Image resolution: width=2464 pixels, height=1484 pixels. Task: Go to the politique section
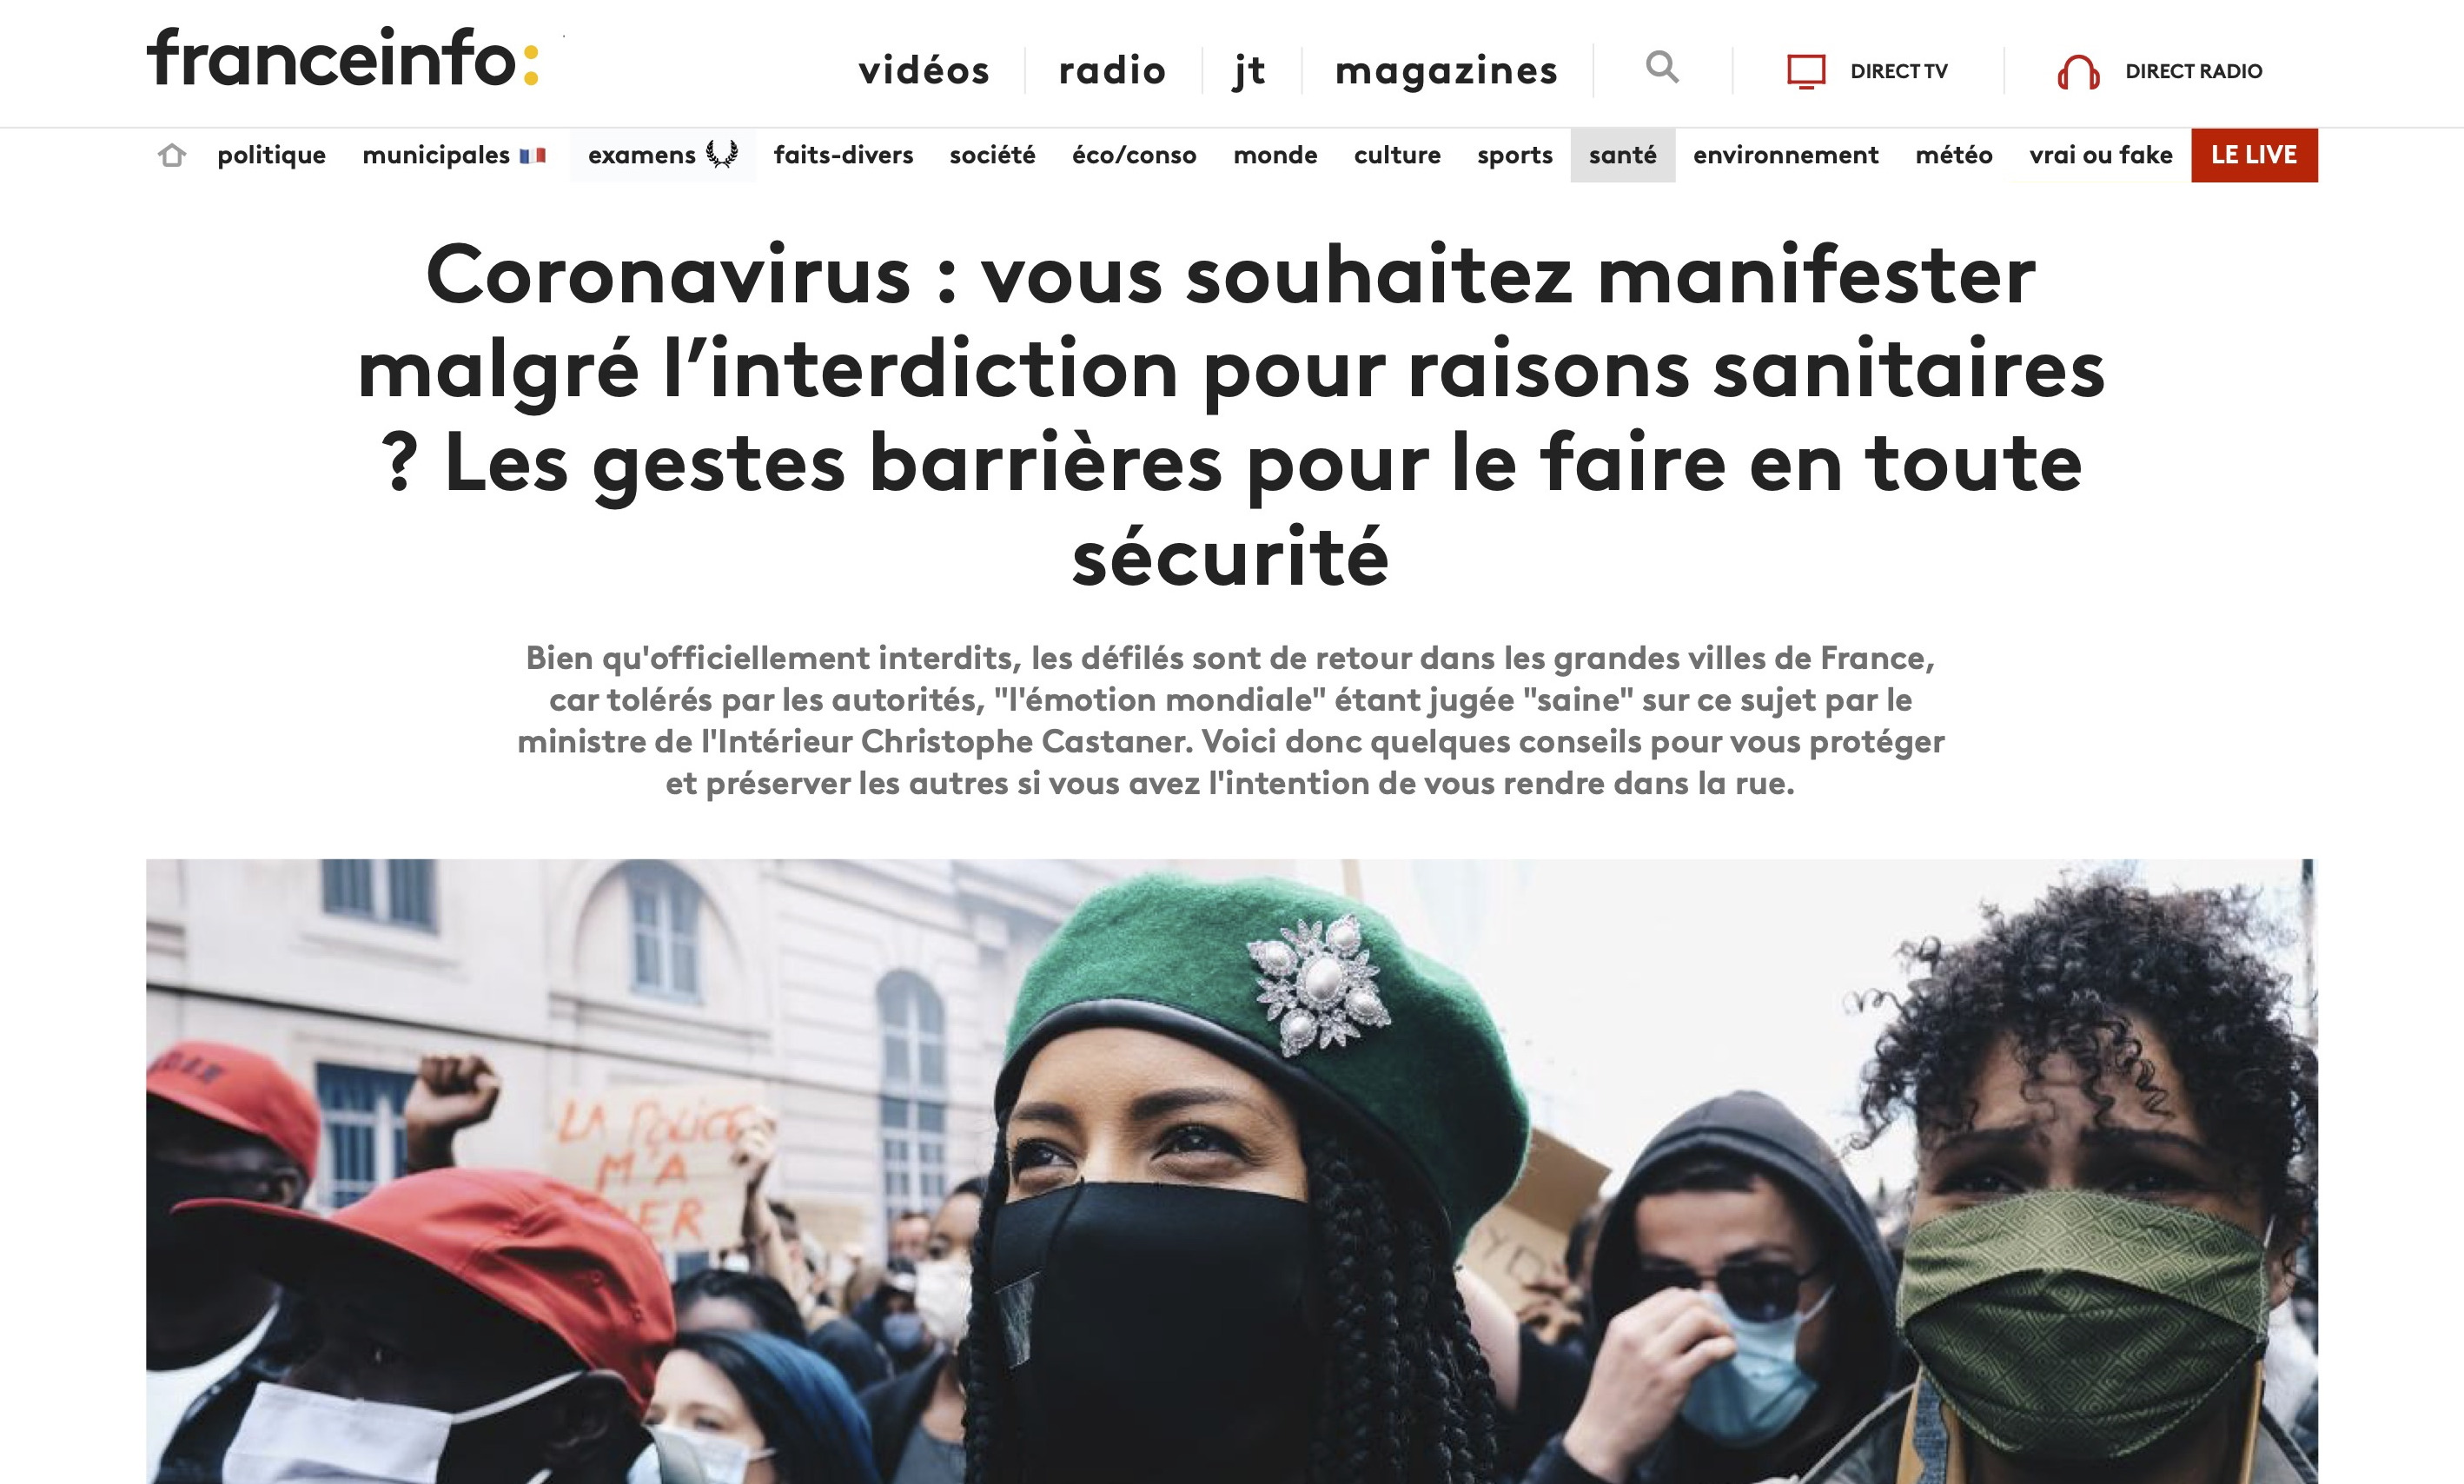click(272, 155)
